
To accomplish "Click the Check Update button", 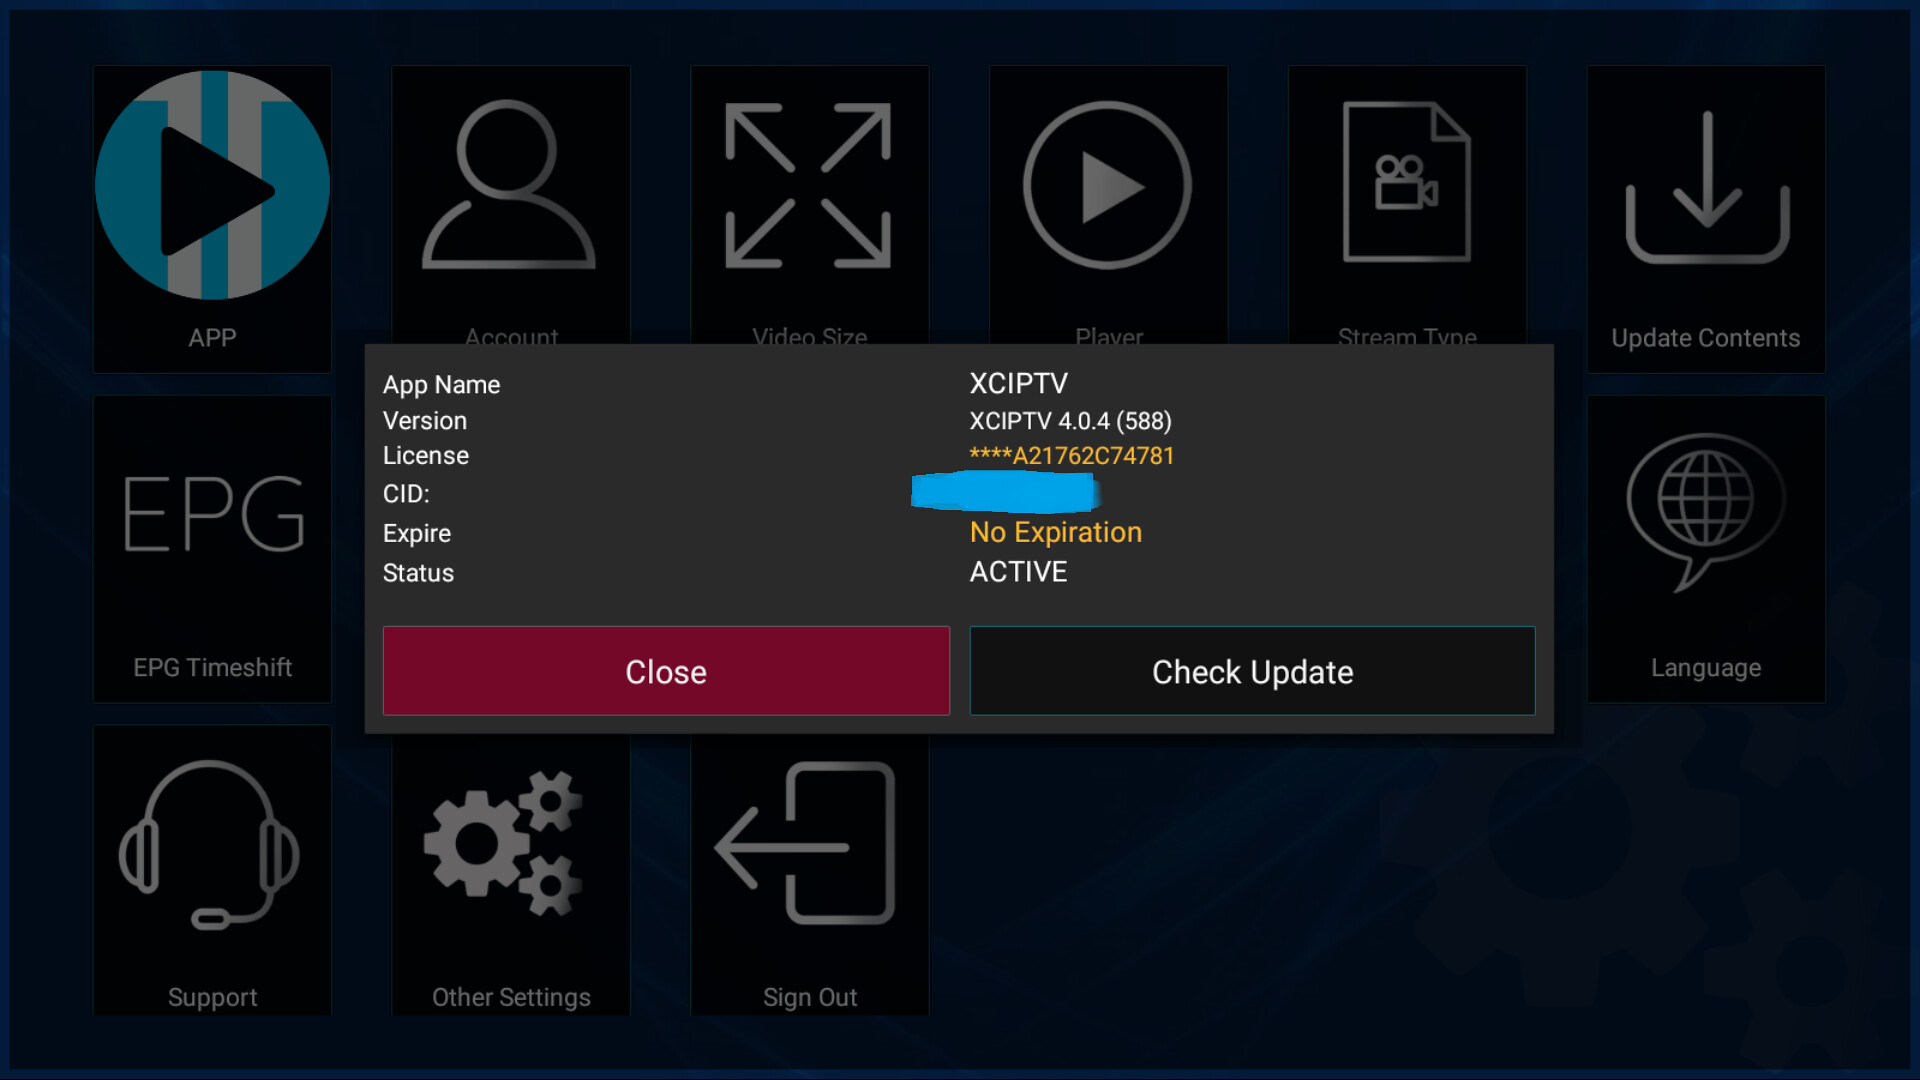I will pos(1252,671).
